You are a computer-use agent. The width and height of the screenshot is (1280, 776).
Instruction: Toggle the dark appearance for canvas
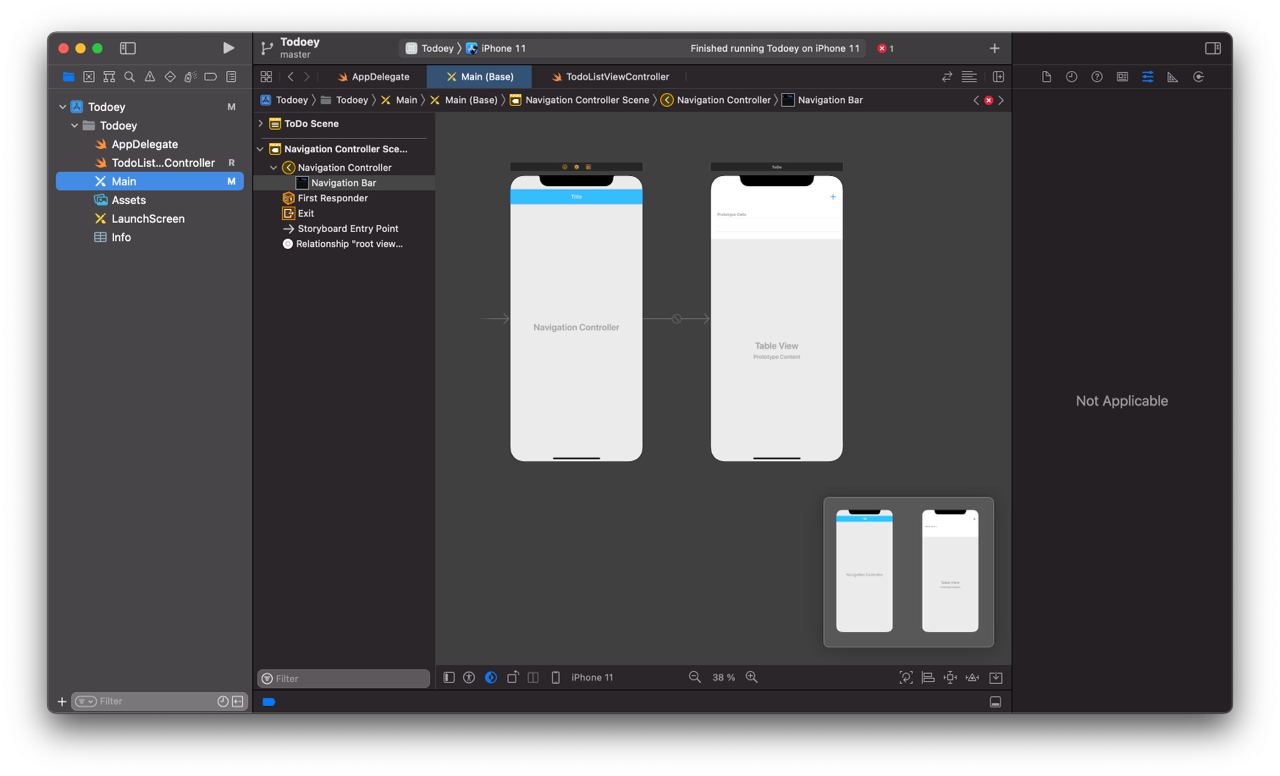tap(491, 677)
